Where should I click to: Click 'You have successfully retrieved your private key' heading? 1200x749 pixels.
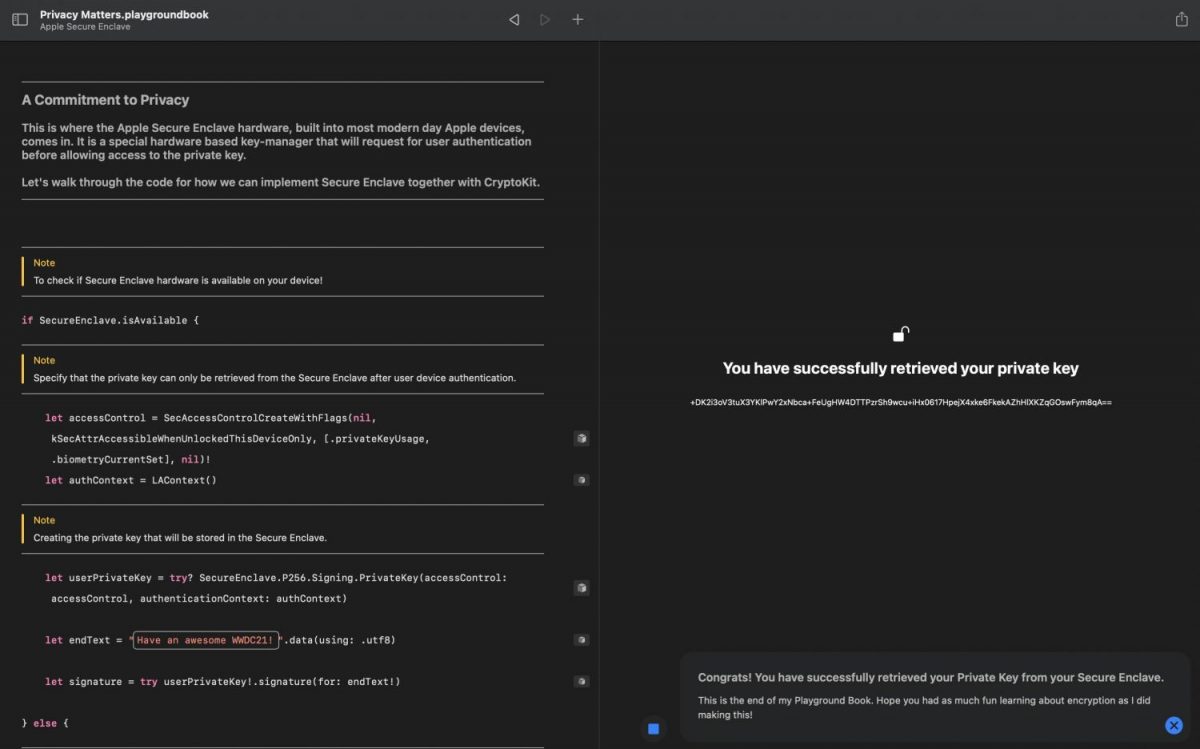point(901,368)
